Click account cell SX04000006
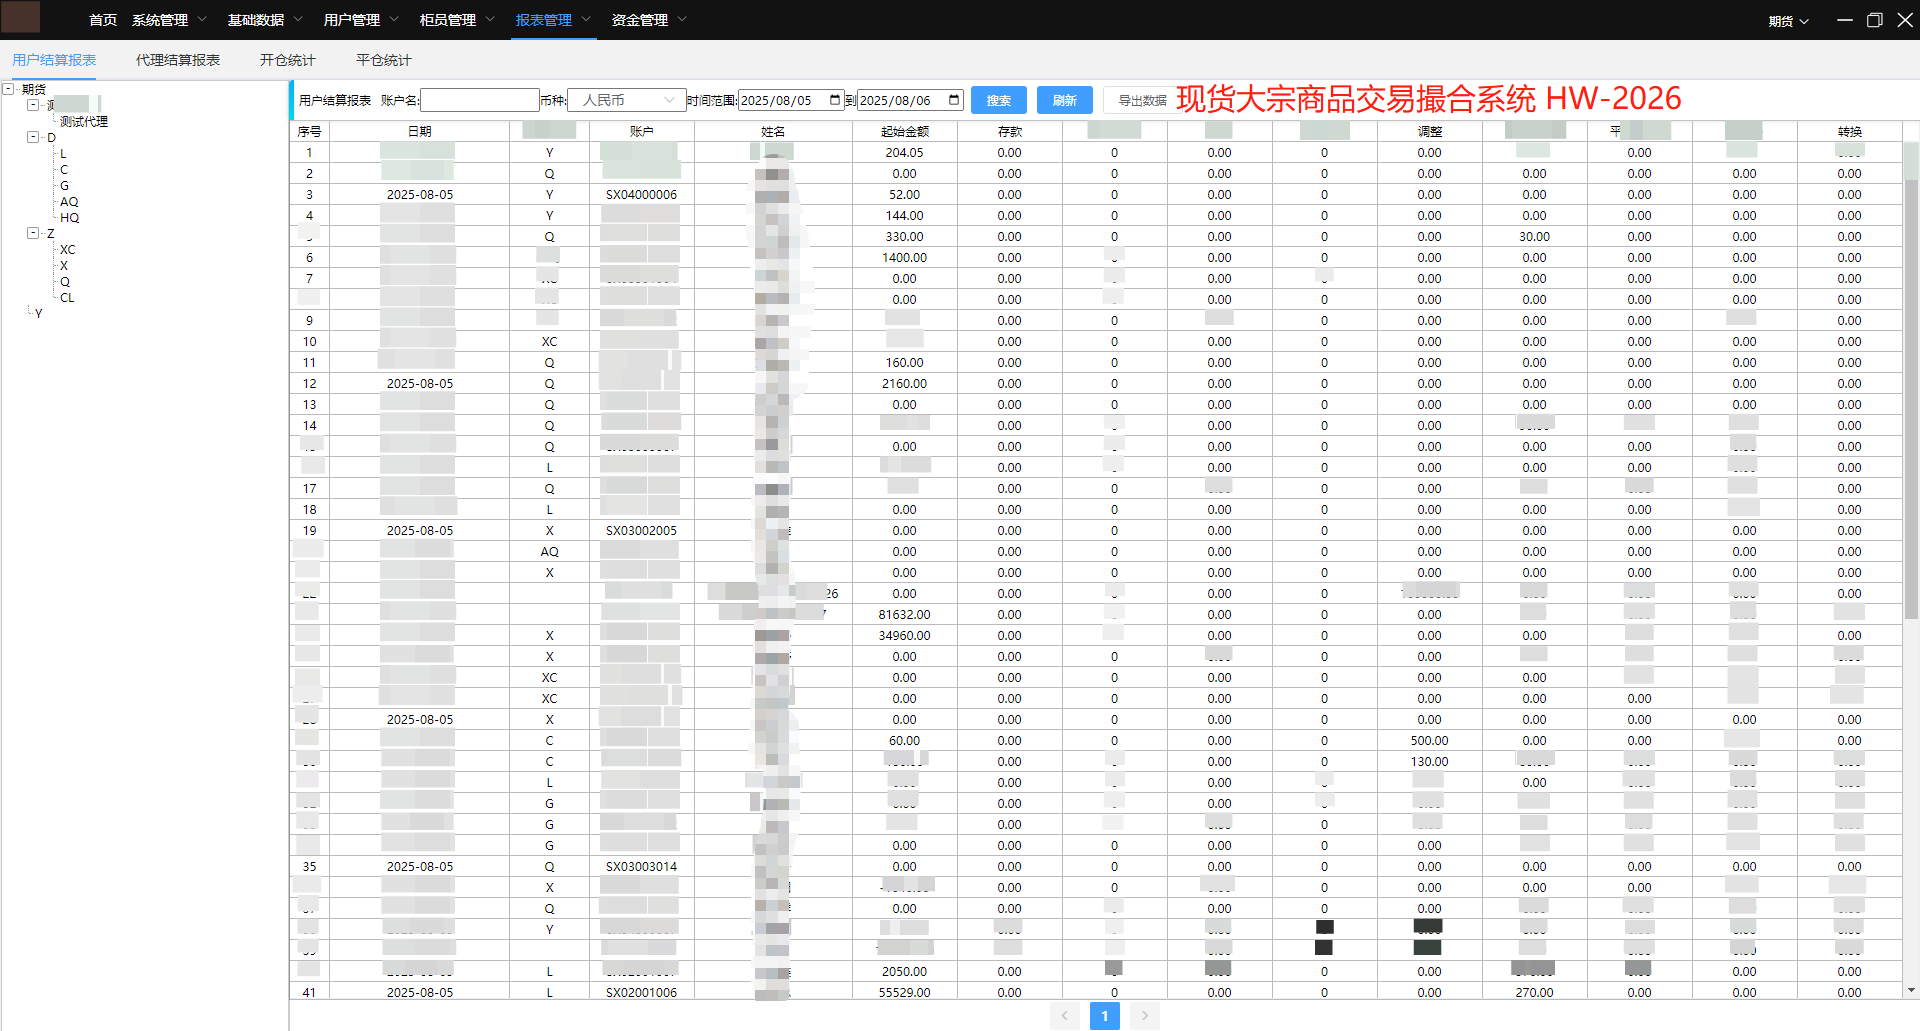Image resolution: width=1920 pixels, height=1031 pixels. 642,194
